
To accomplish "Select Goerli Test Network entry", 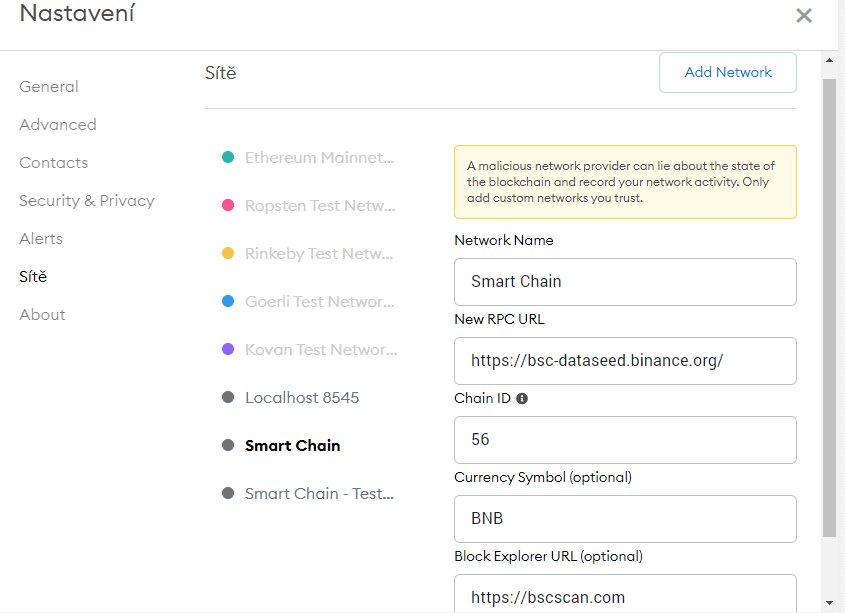I will [319, 302].
